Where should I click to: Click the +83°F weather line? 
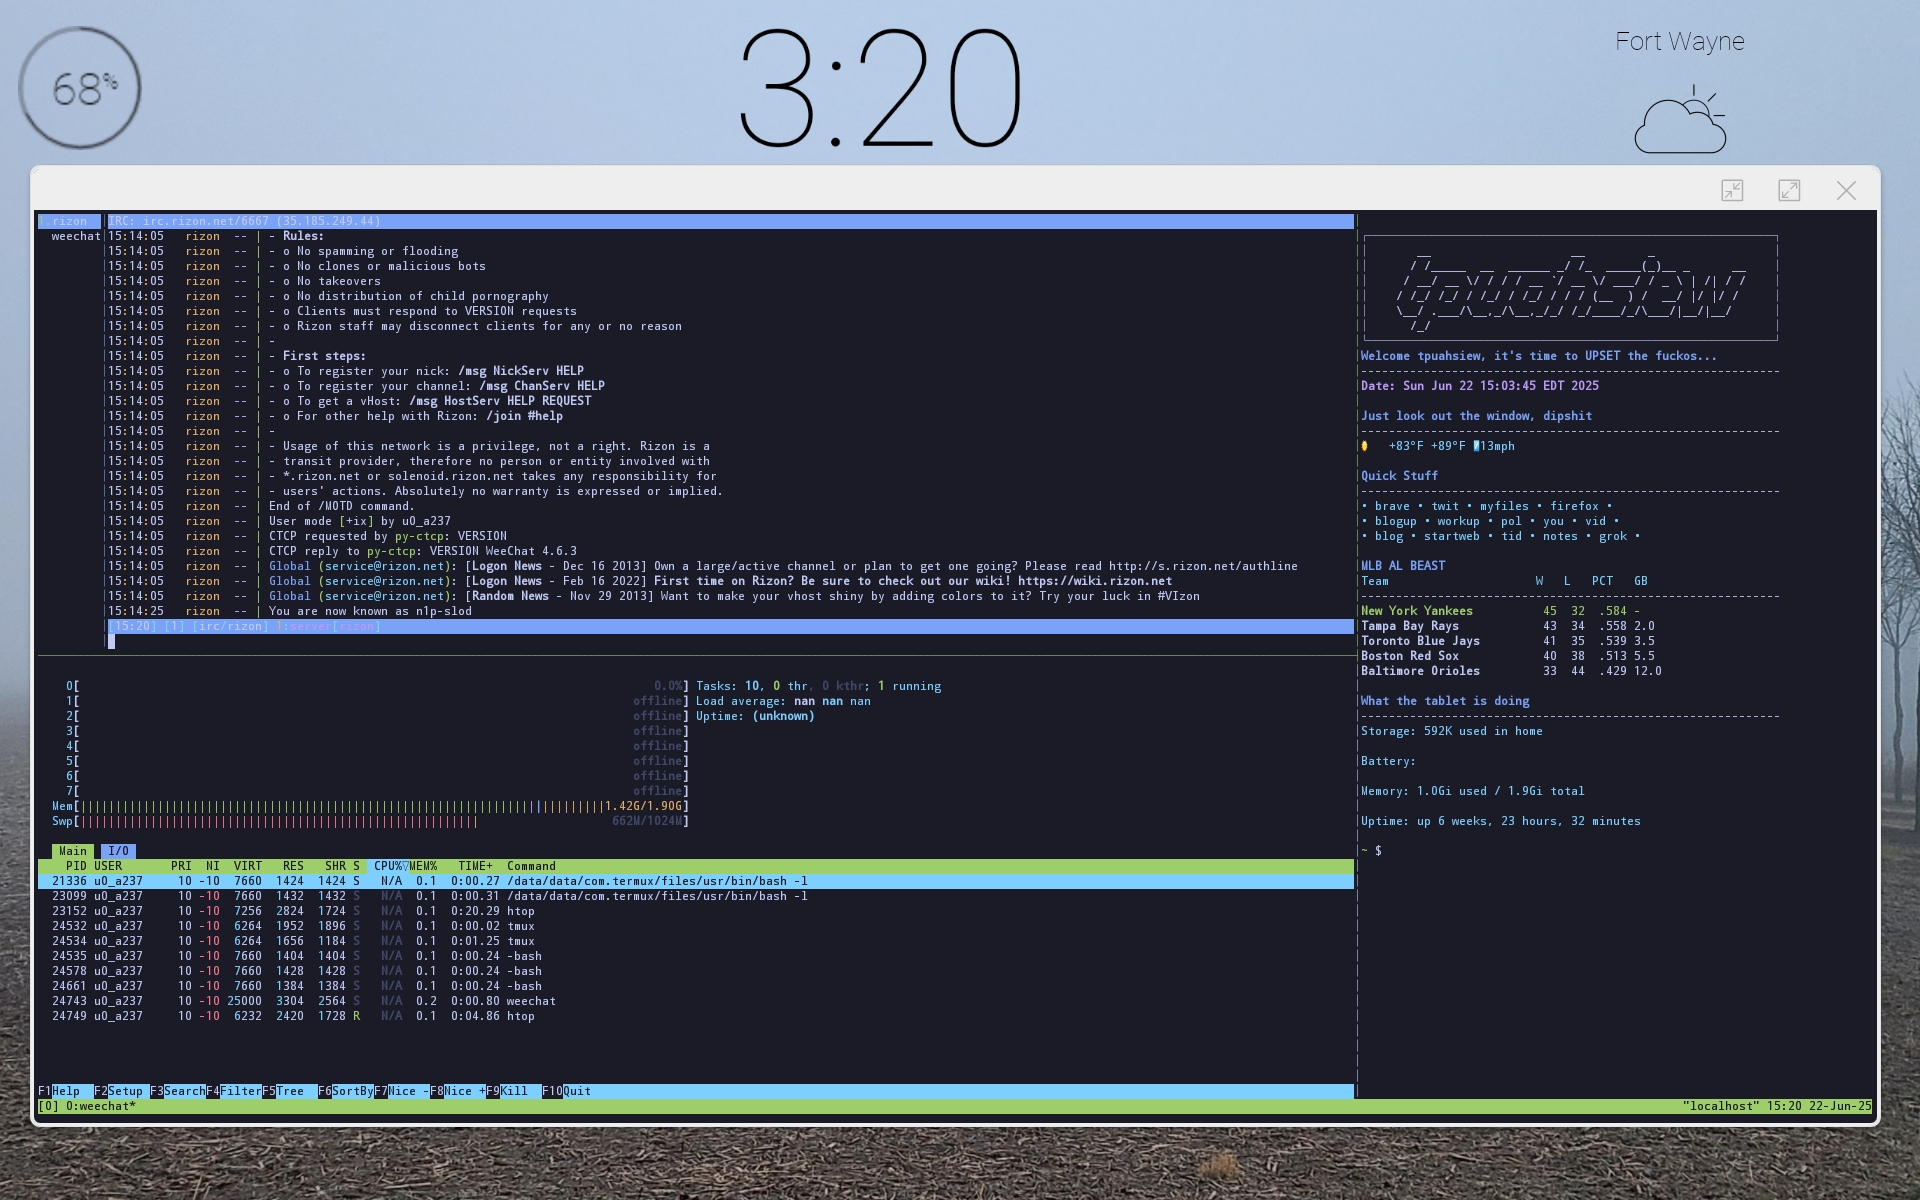tap(1438, 446)
